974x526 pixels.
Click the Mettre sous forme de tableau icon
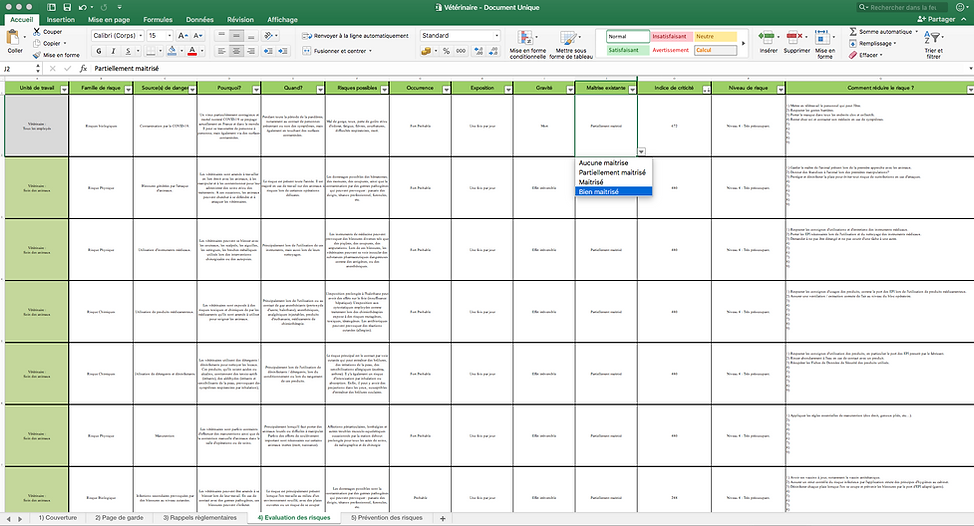point(569,39)
